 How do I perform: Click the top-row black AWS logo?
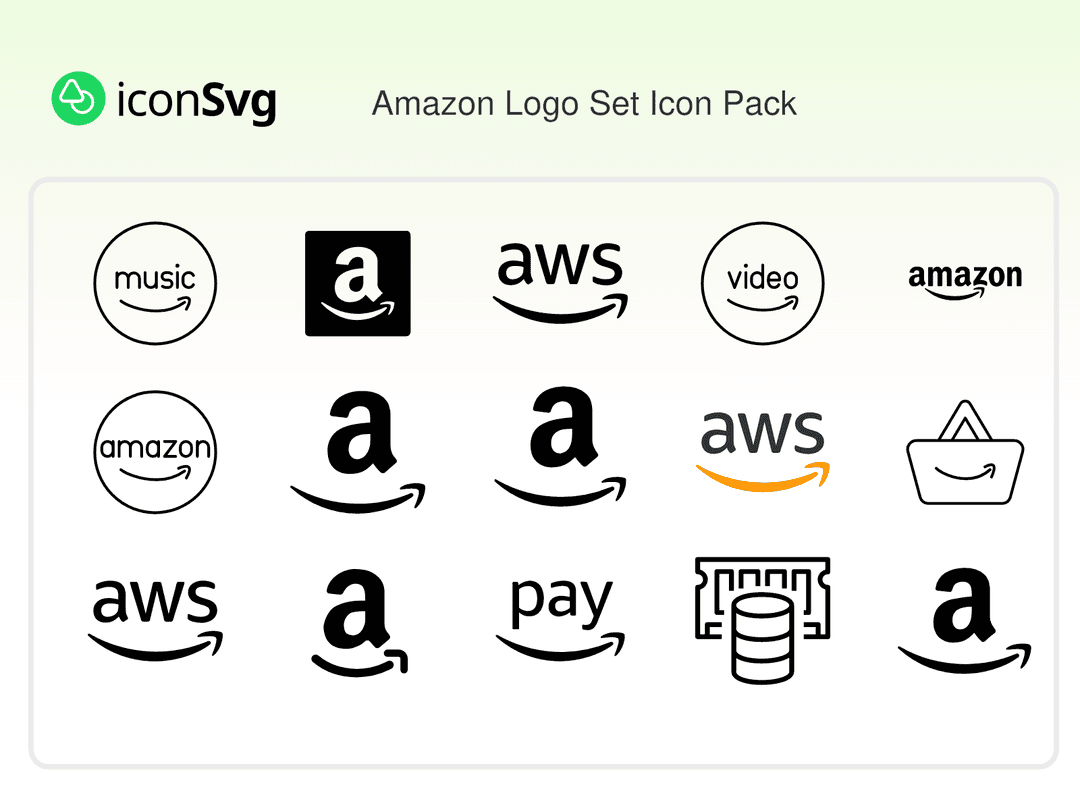[560, 282]
